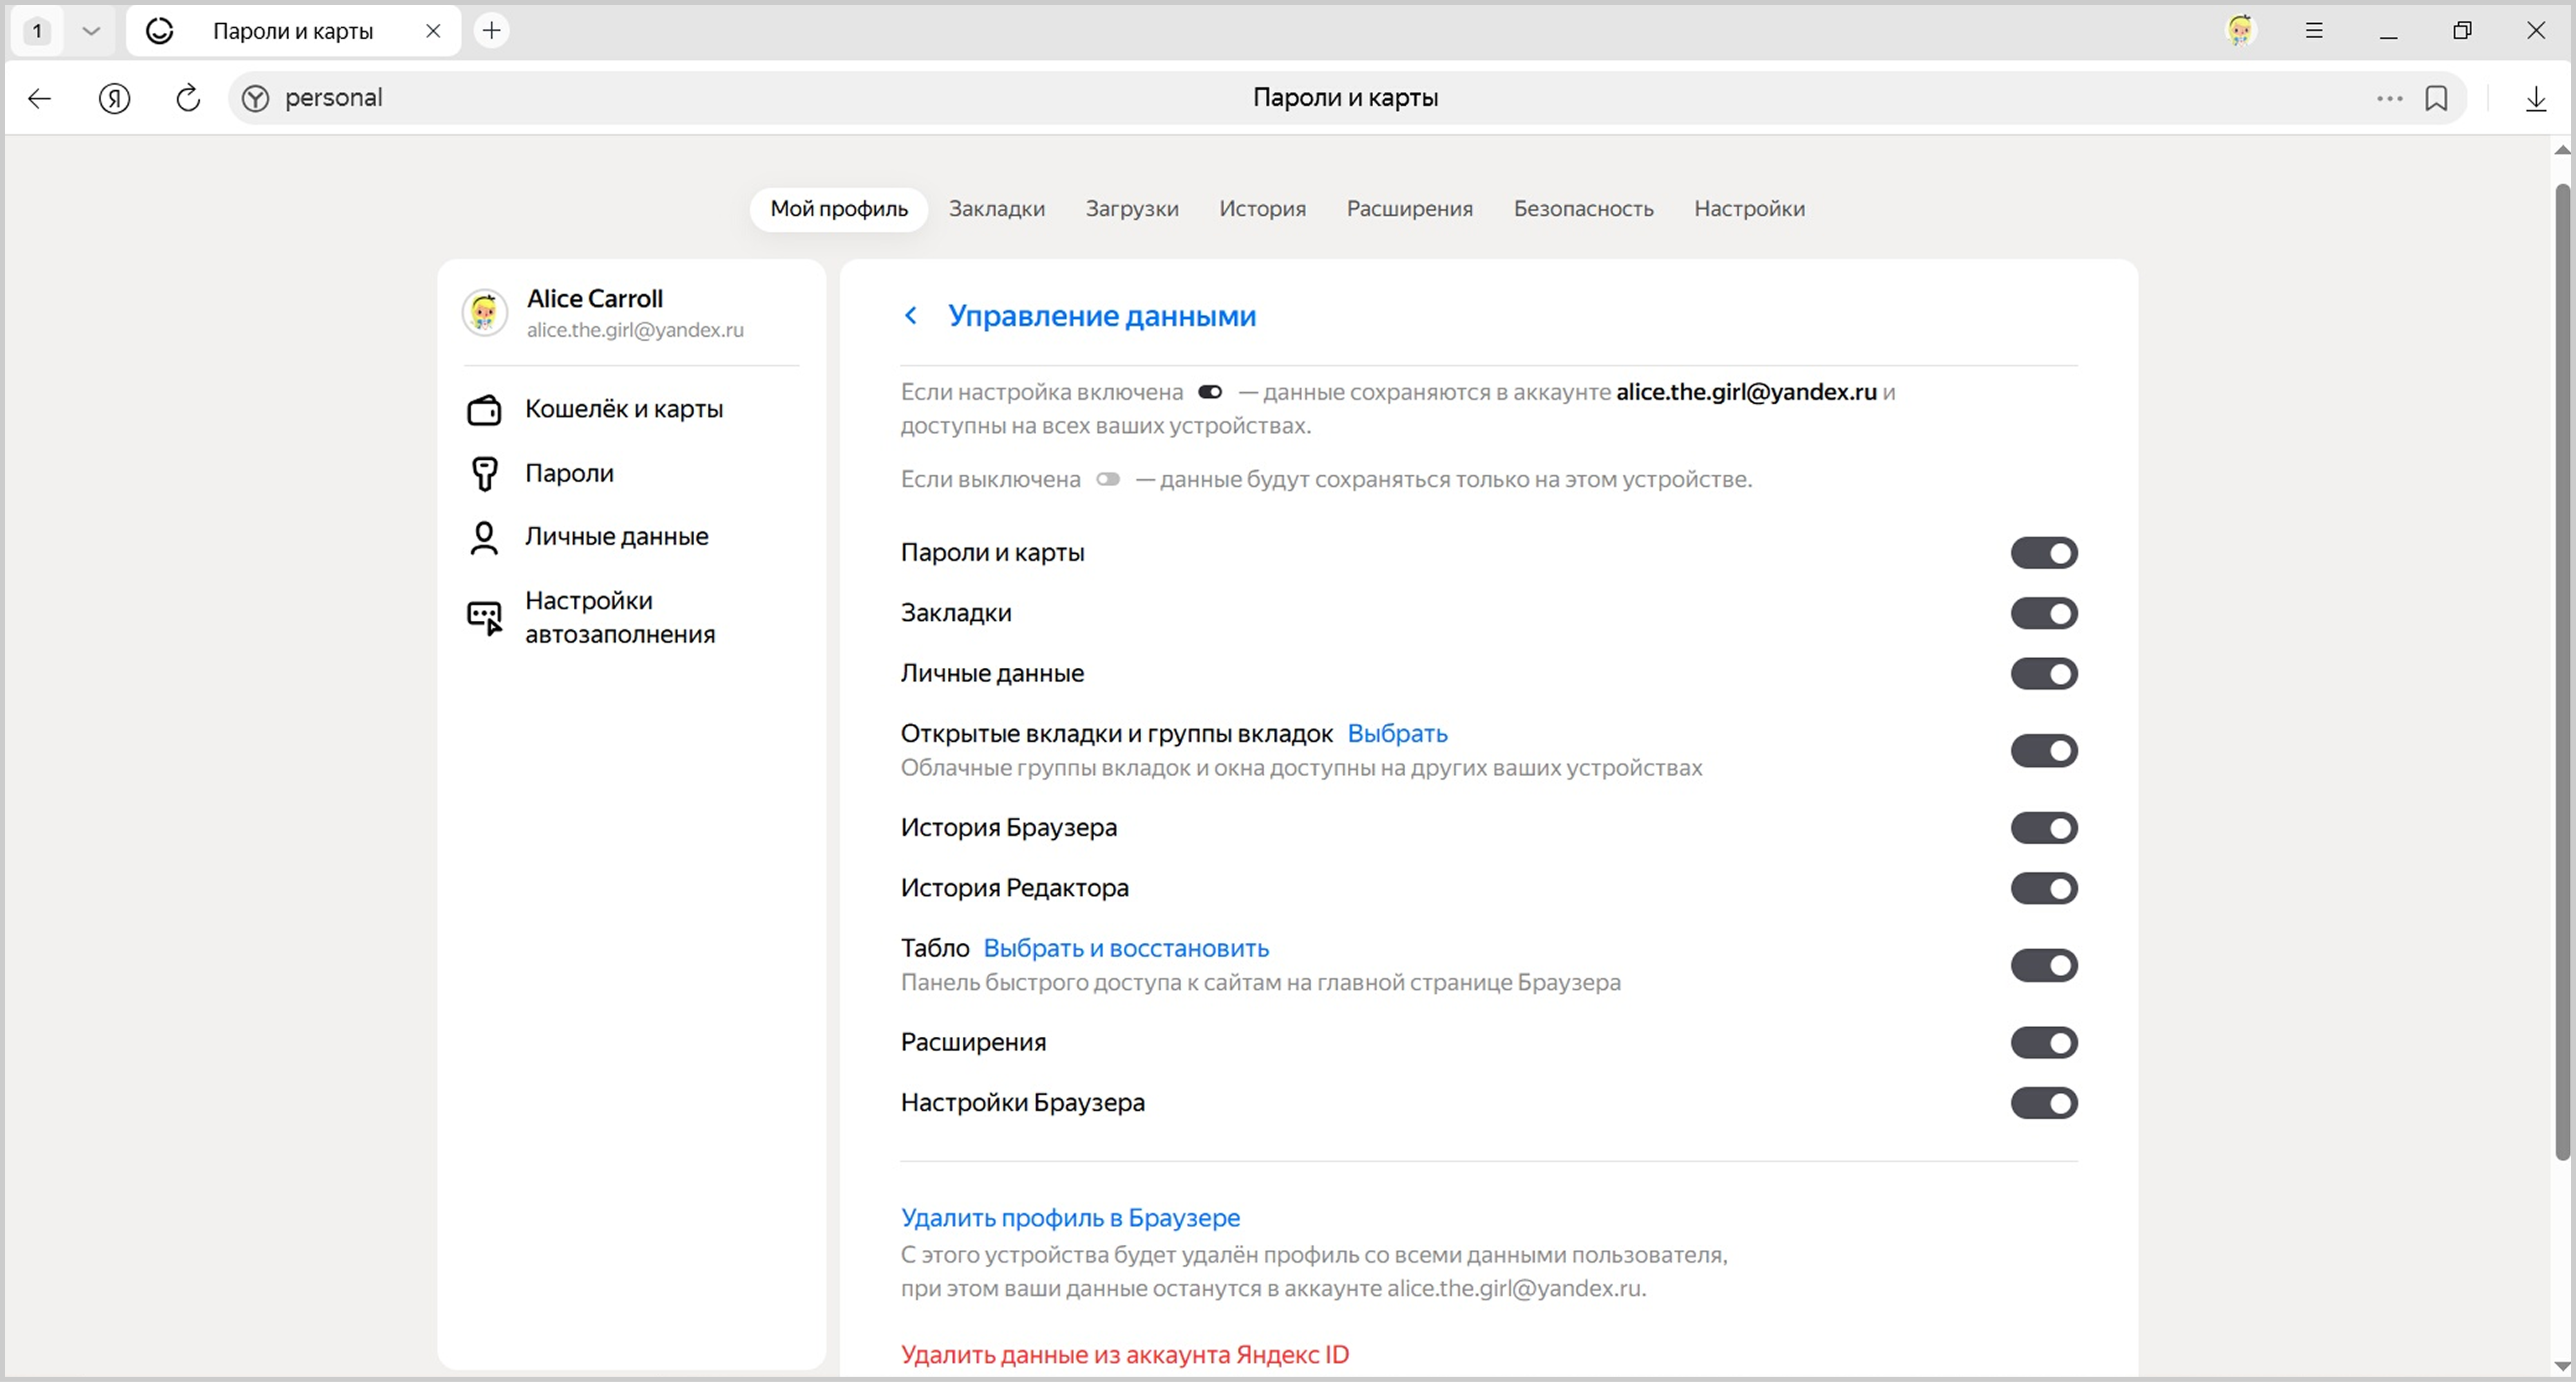Toggle Закладки synchronization switch
The image size is (2576, 1382).
click(x=2043, y=613)
